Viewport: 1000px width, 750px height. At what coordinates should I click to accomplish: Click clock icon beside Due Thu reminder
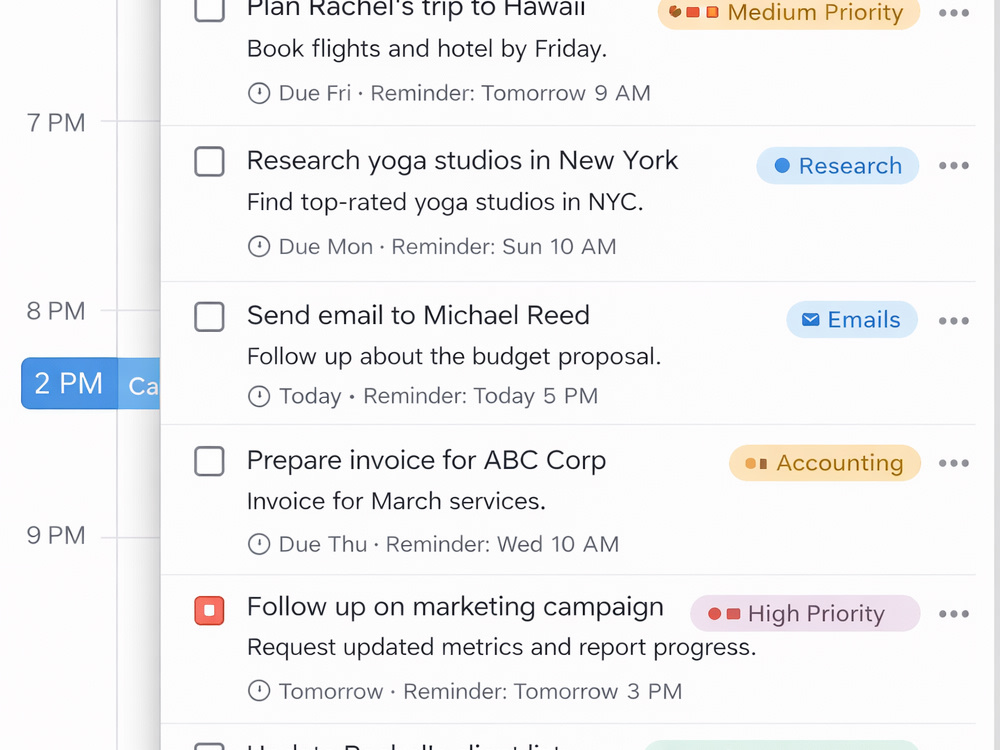(259, 544)
